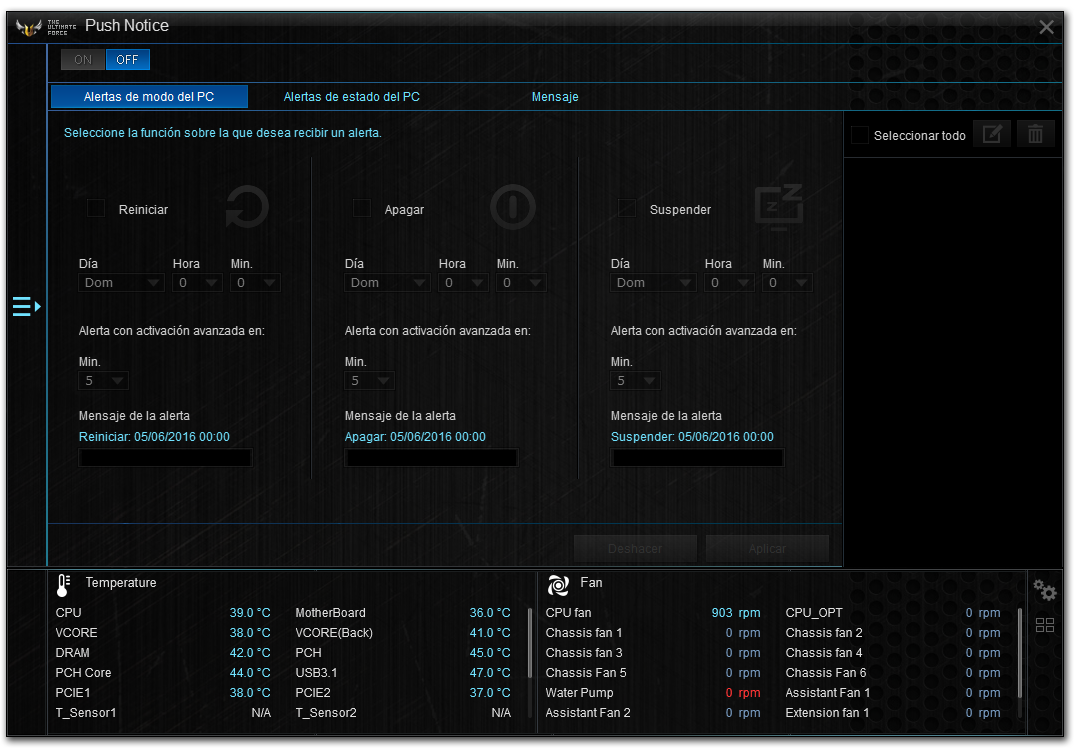Switch Push Notice to OFF
This screenshot has height=749, width=1080.
coord(127,60)
